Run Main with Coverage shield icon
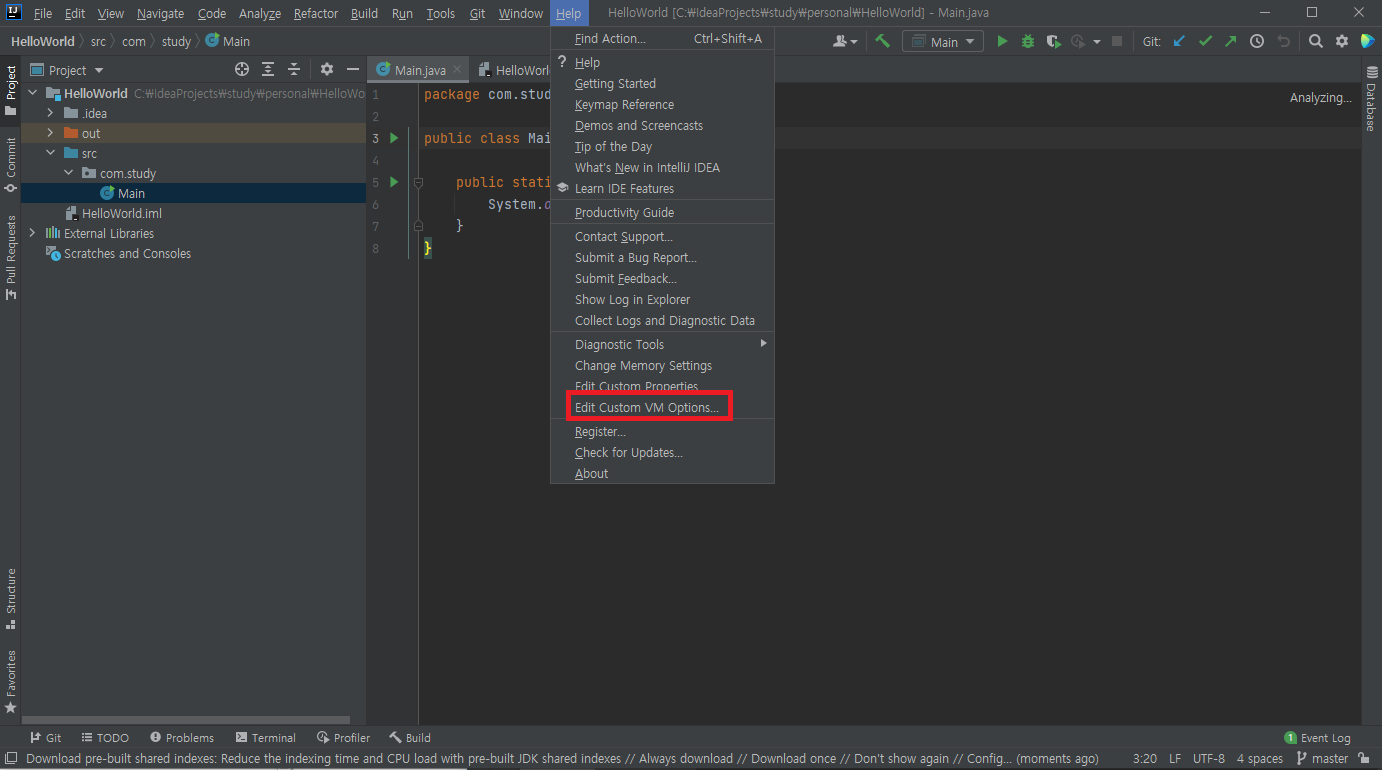1382x770 pixels. coord(1053,41)
